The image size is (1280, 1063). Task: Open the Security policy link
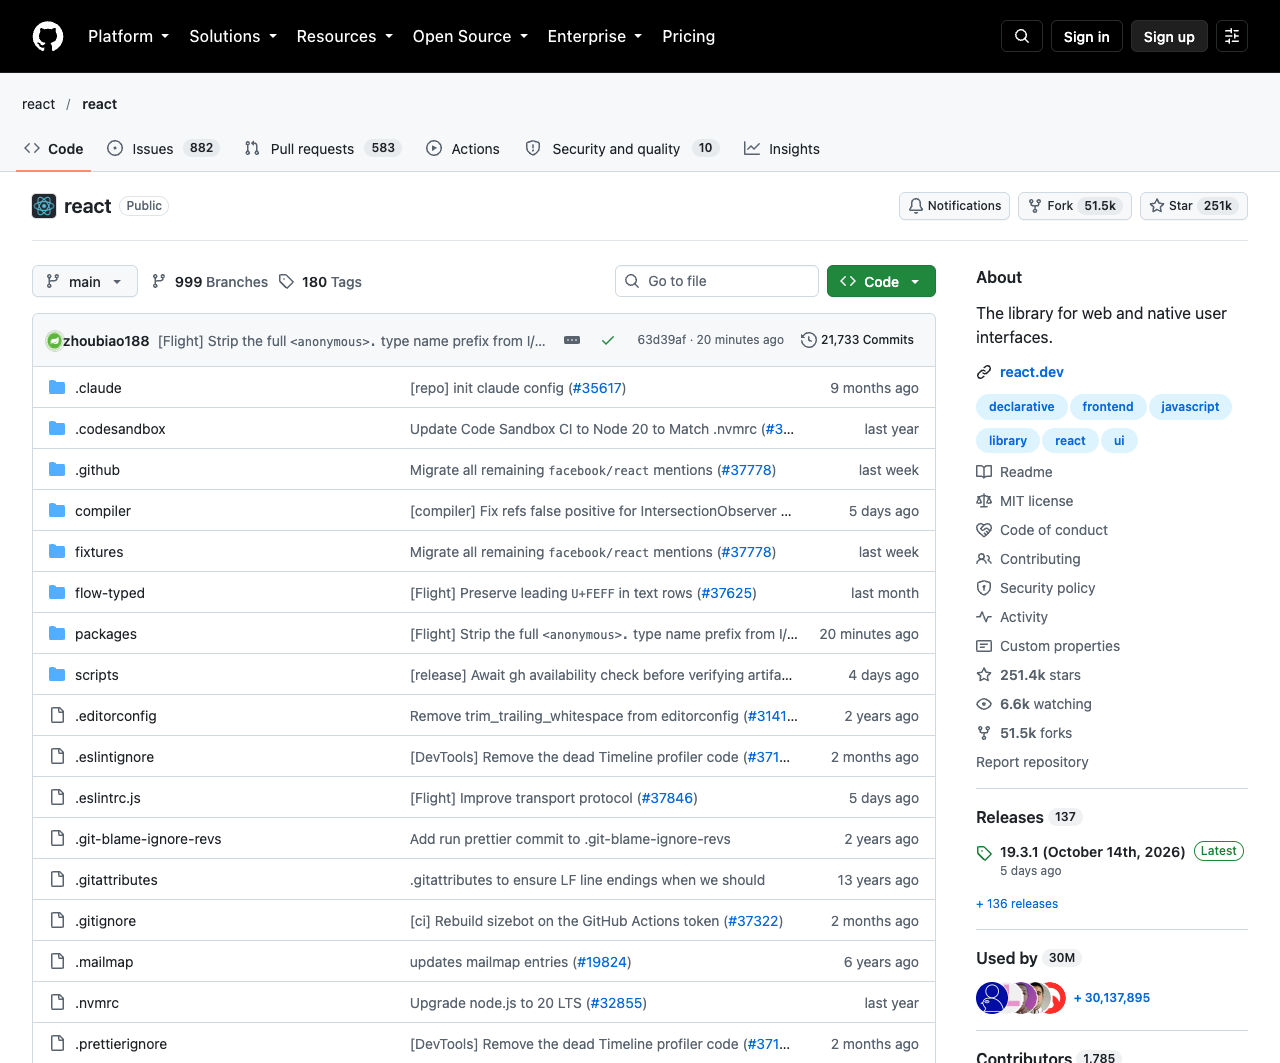[1036, 588]
